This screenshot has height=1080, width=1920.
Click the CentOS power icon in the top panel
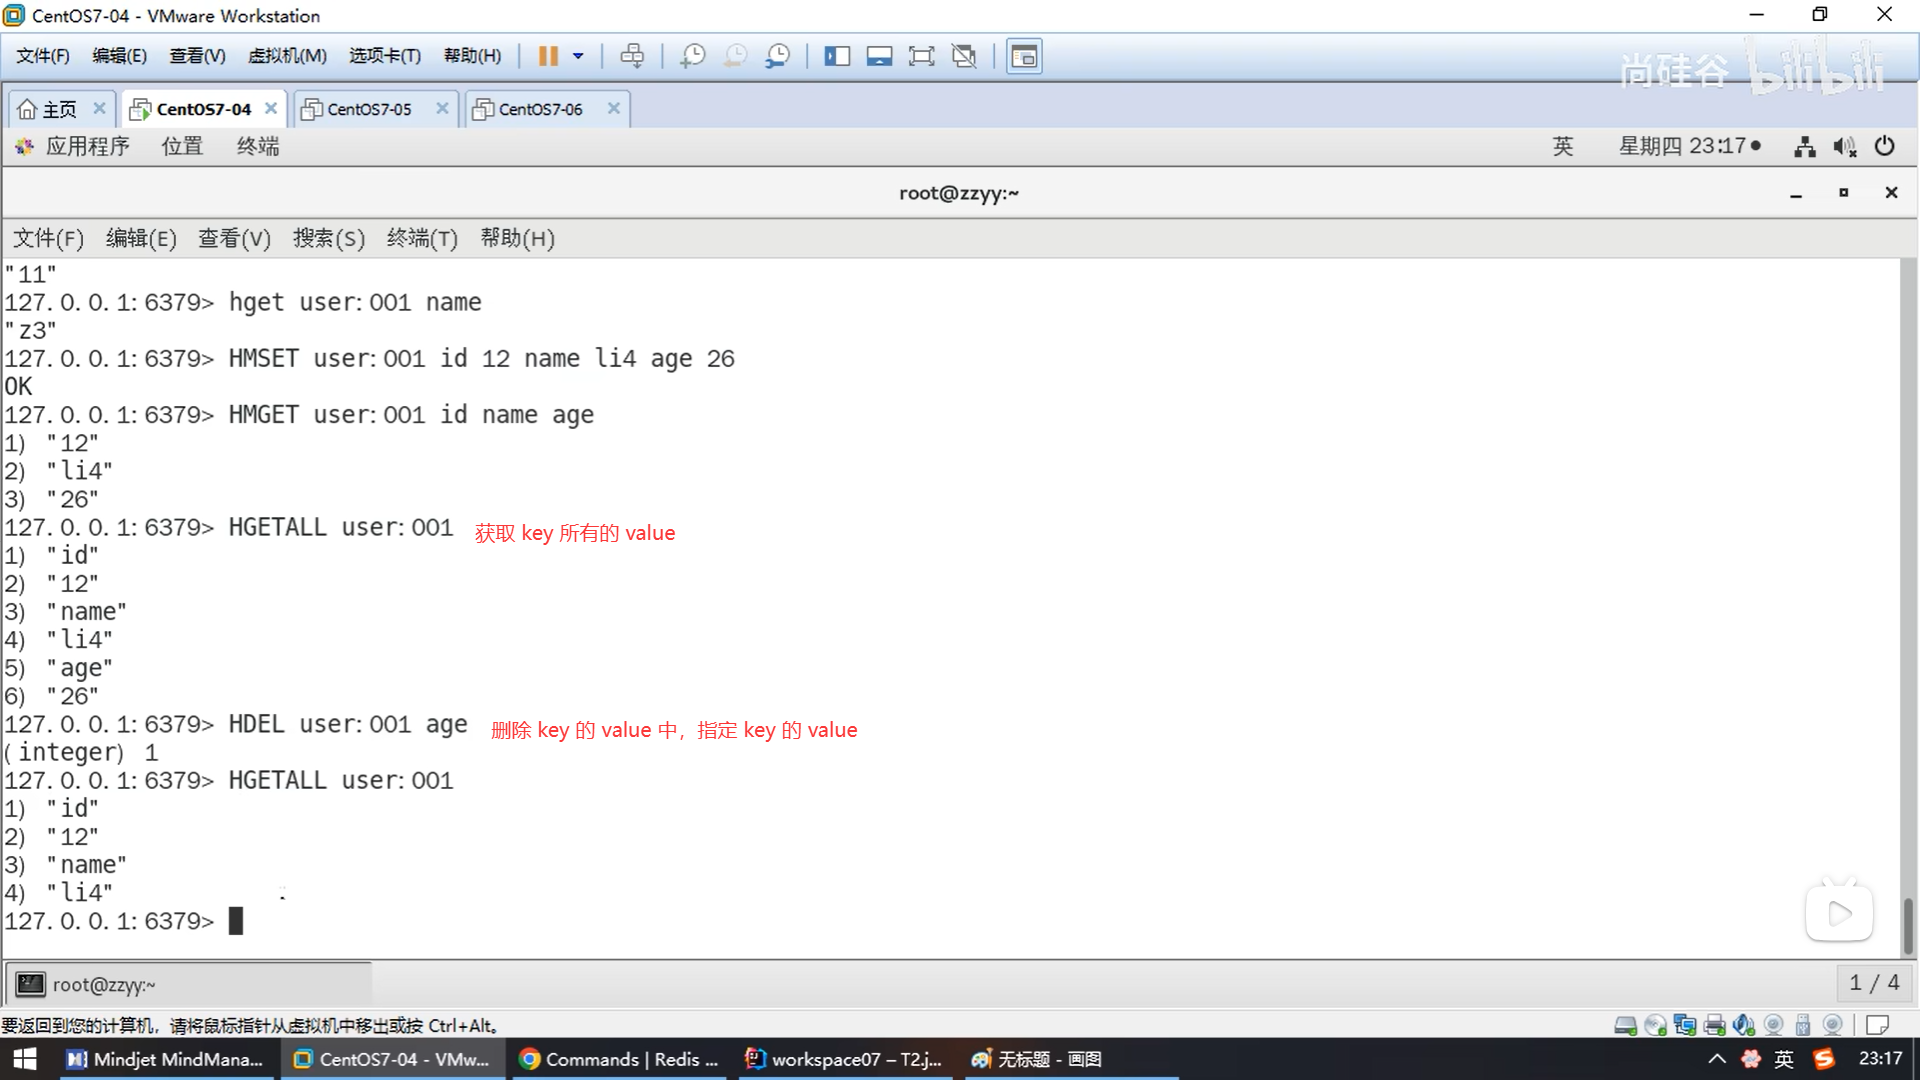click(x=1884, y=146)
